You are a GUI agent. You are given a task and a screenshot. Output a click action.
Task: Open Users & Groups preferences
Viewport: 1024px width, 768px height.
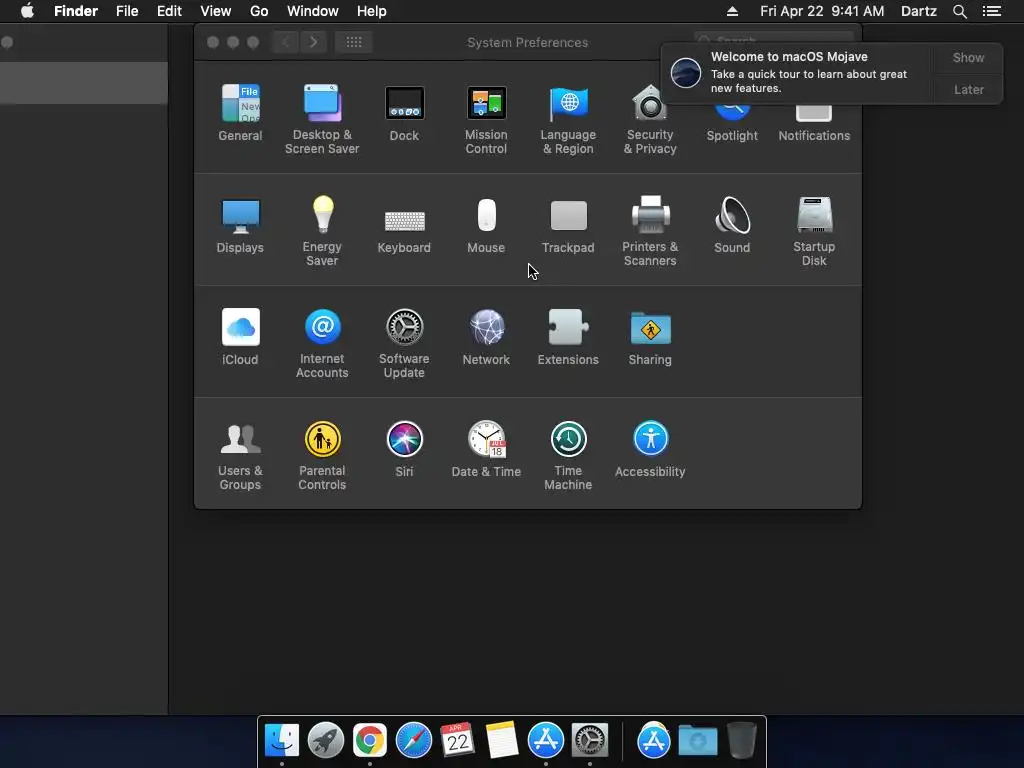coord(240,455)
